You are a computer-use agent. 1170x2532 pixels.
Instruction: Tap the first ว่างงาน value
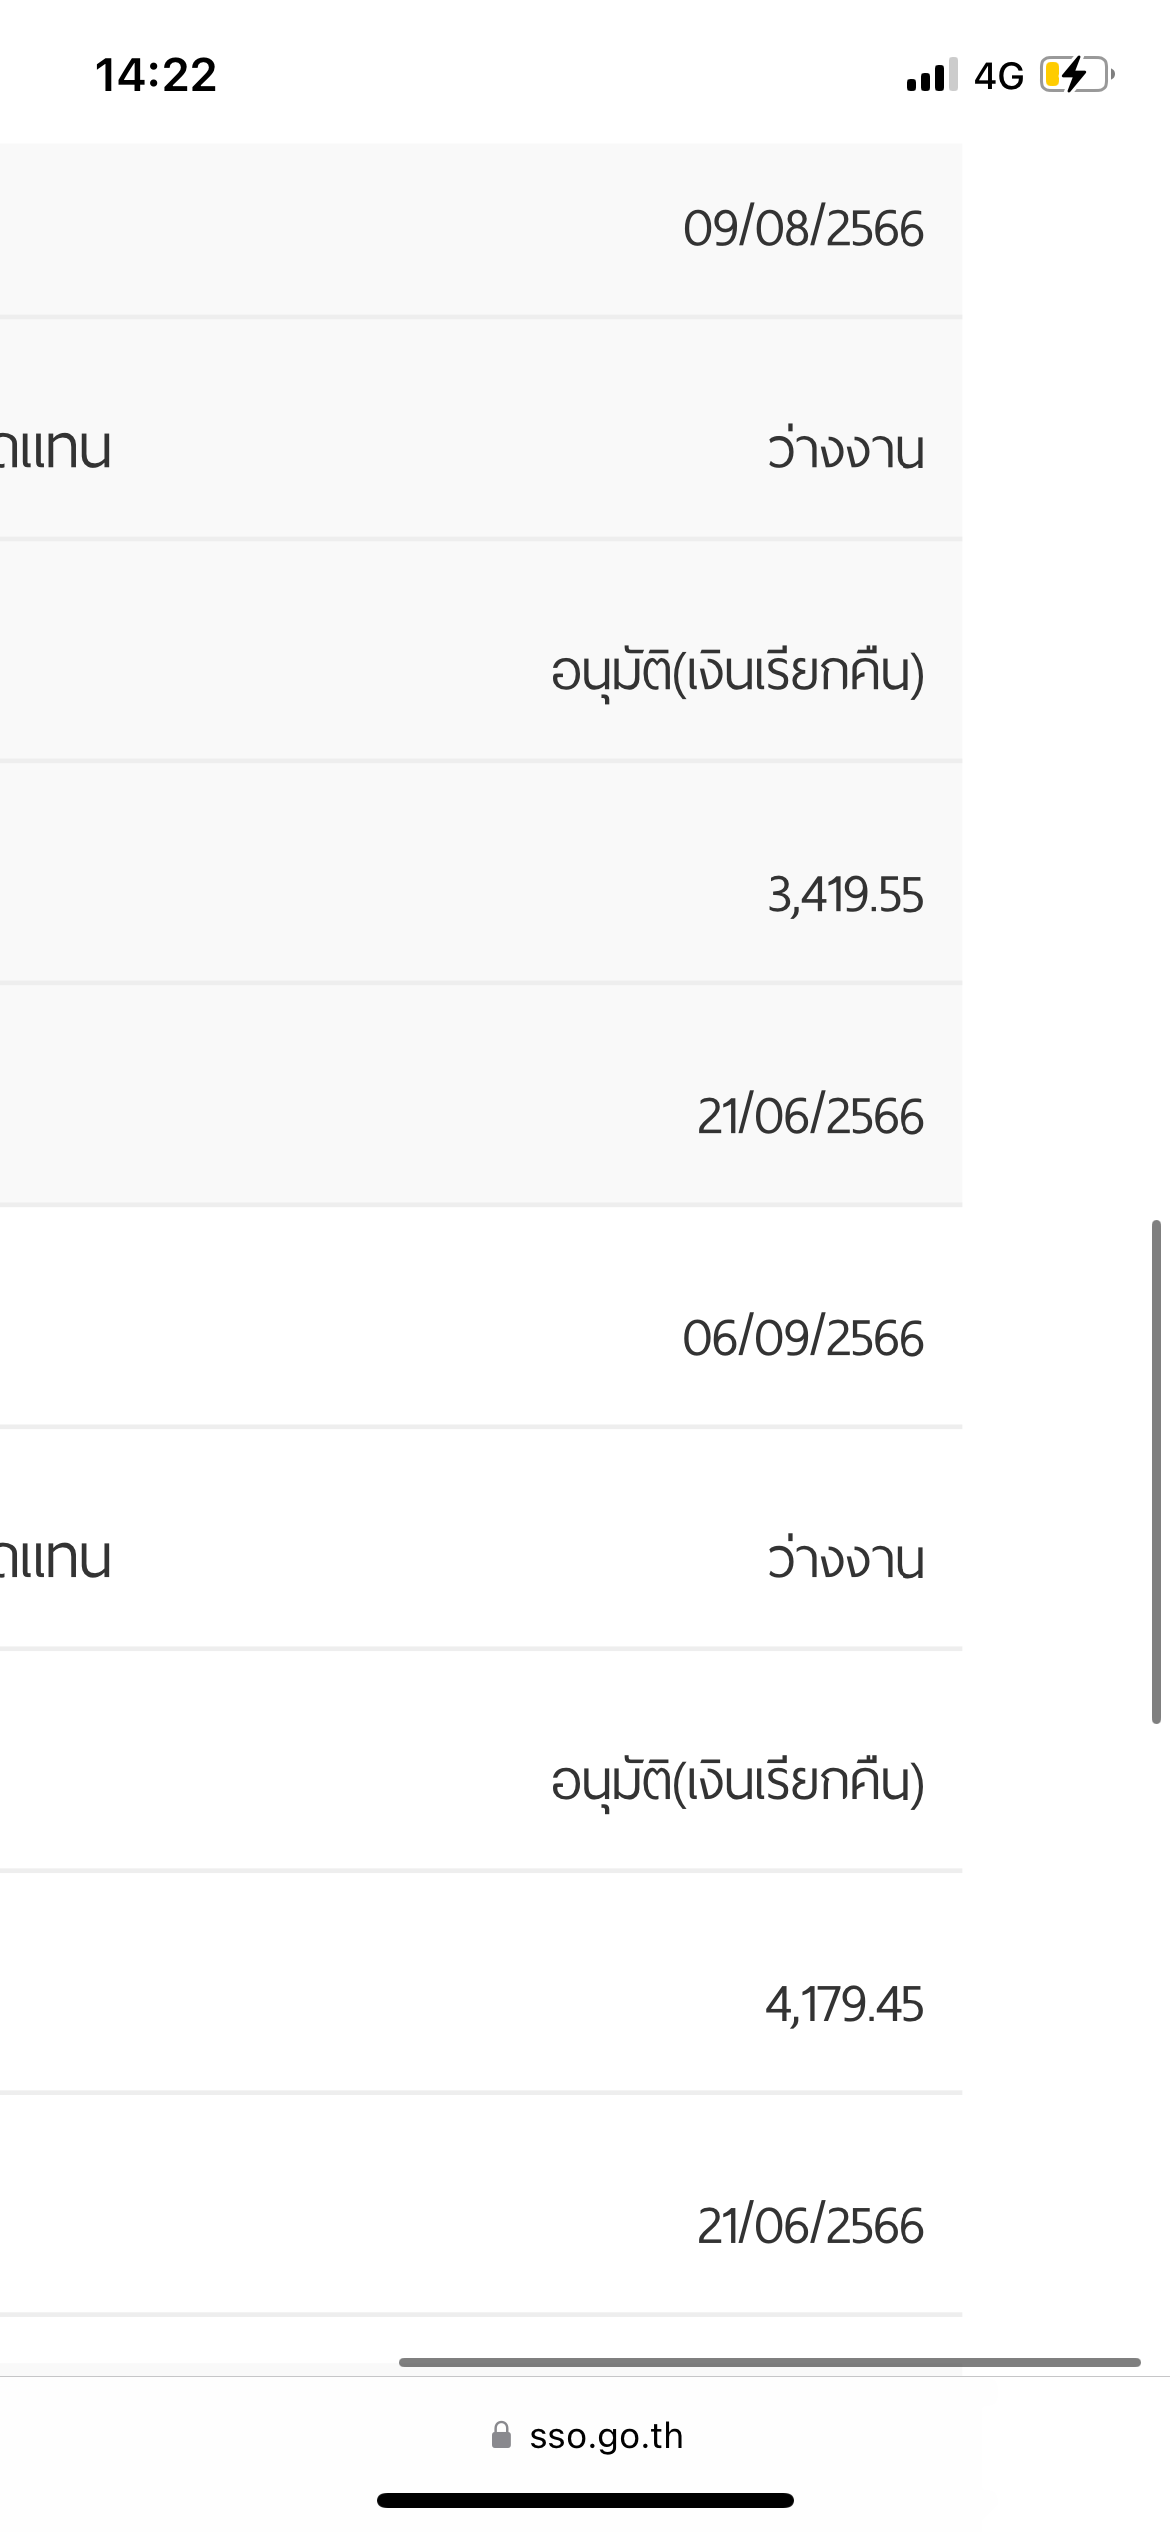(x=846, y=449)
